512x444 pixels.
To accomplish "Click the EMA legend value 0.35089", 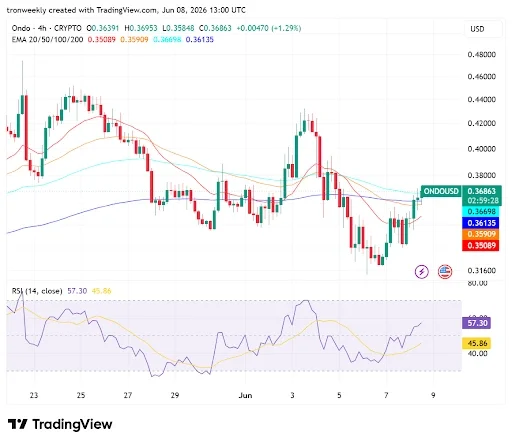I will [101, 40].
